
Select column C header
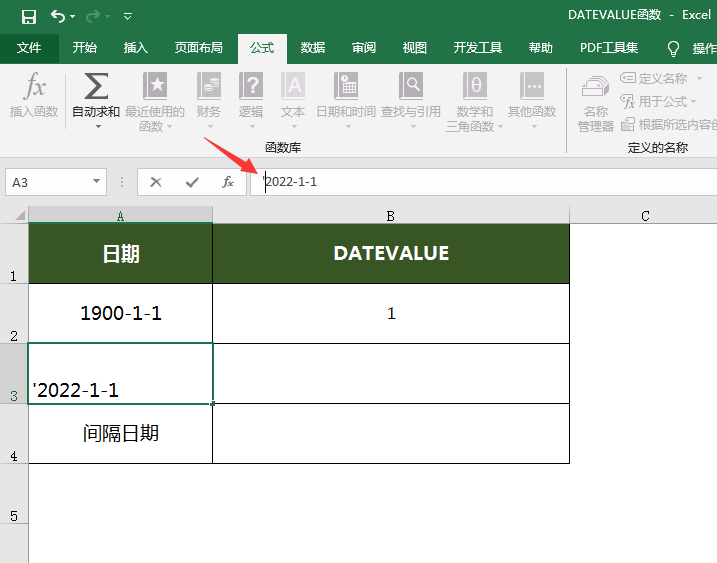[645, 216]
